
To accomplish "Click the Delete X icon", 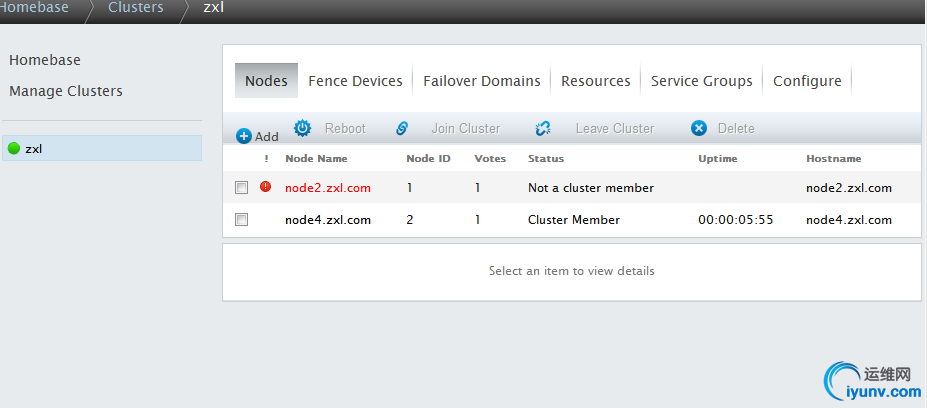I will tap(699, 128).
